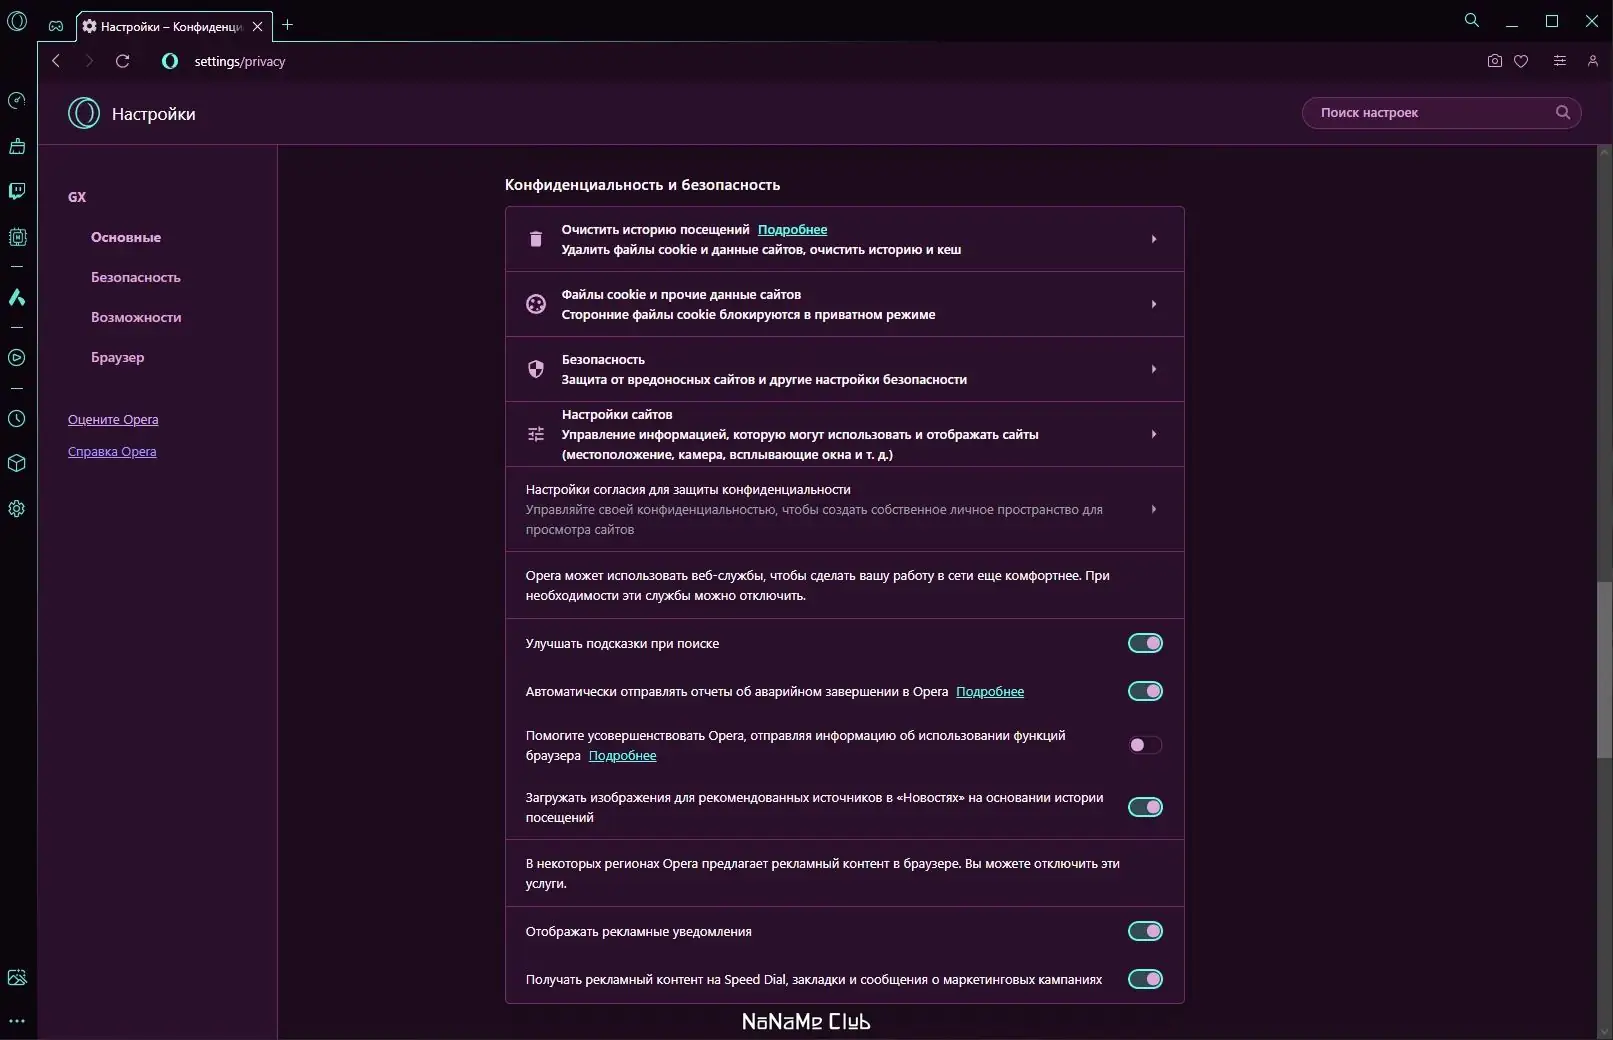Open History clock in sidebar
The height and width of the screenshot is (1040, 1613).
click(17, 419)
